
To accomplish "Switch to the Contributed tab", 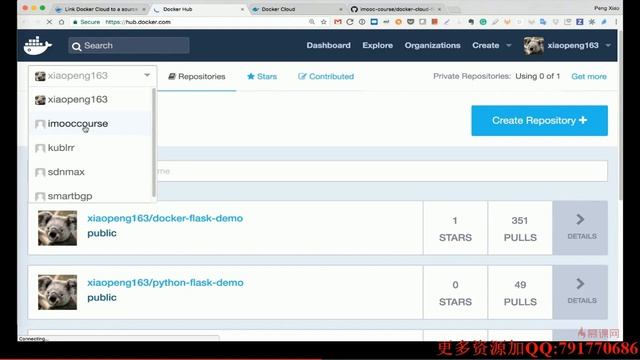I will pyautogui.click(x=326, y=76).
